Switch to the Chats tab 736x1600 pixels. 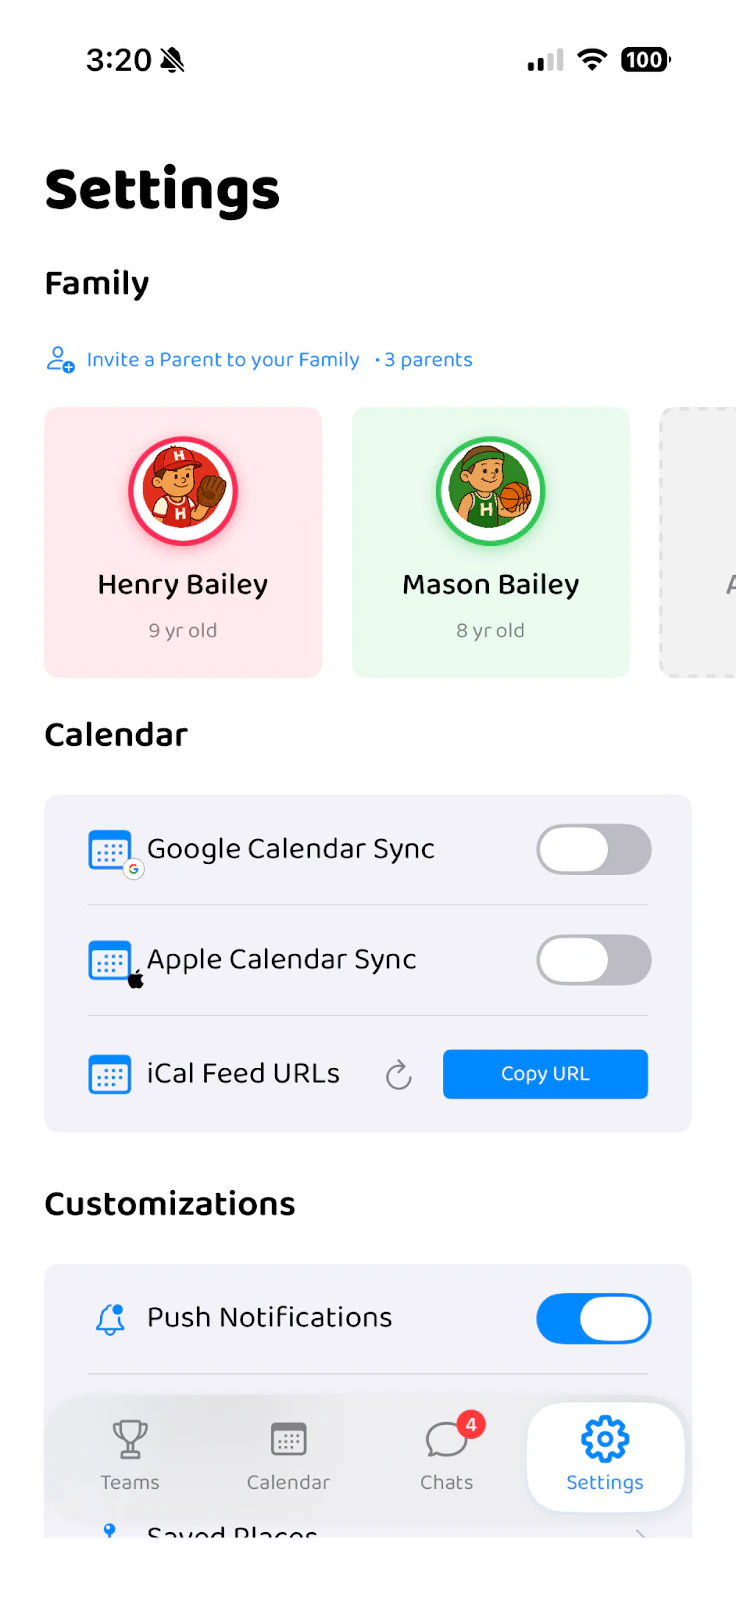(446, 1457)
